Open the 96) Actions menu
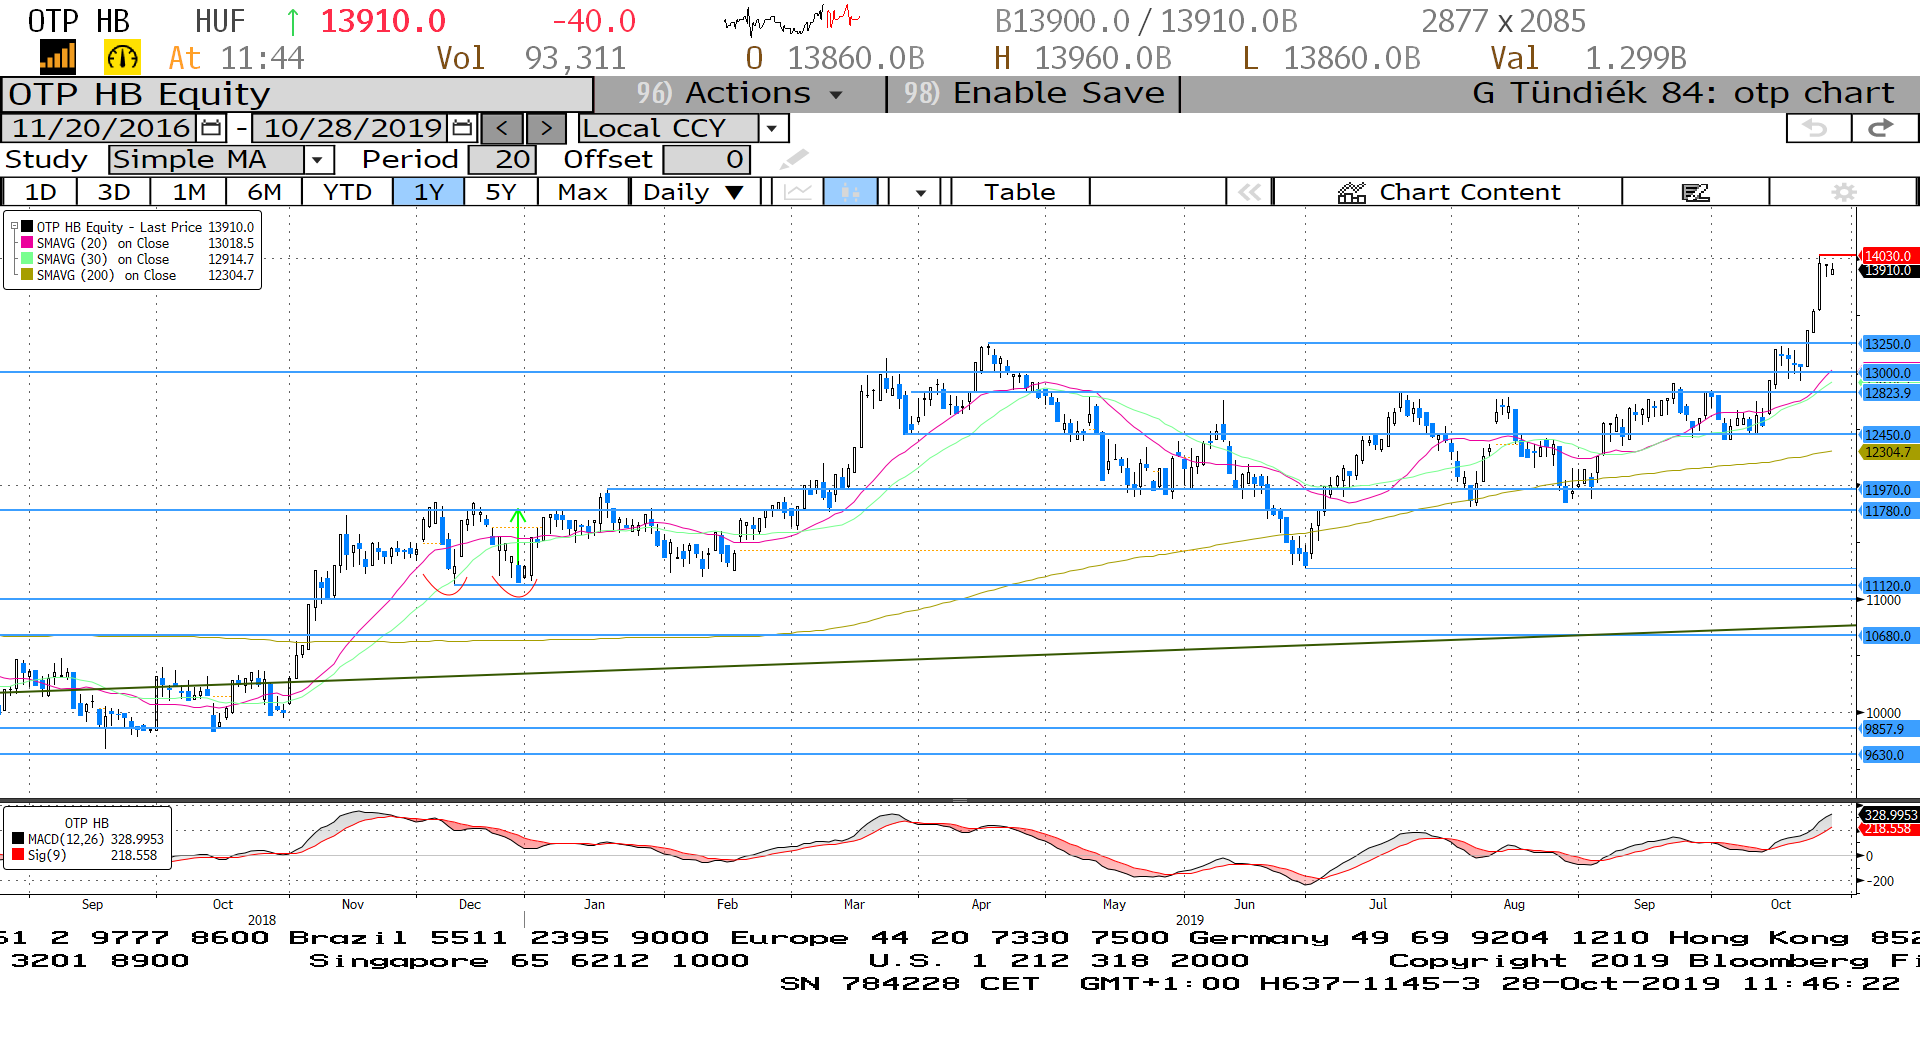 click(740, 93)
